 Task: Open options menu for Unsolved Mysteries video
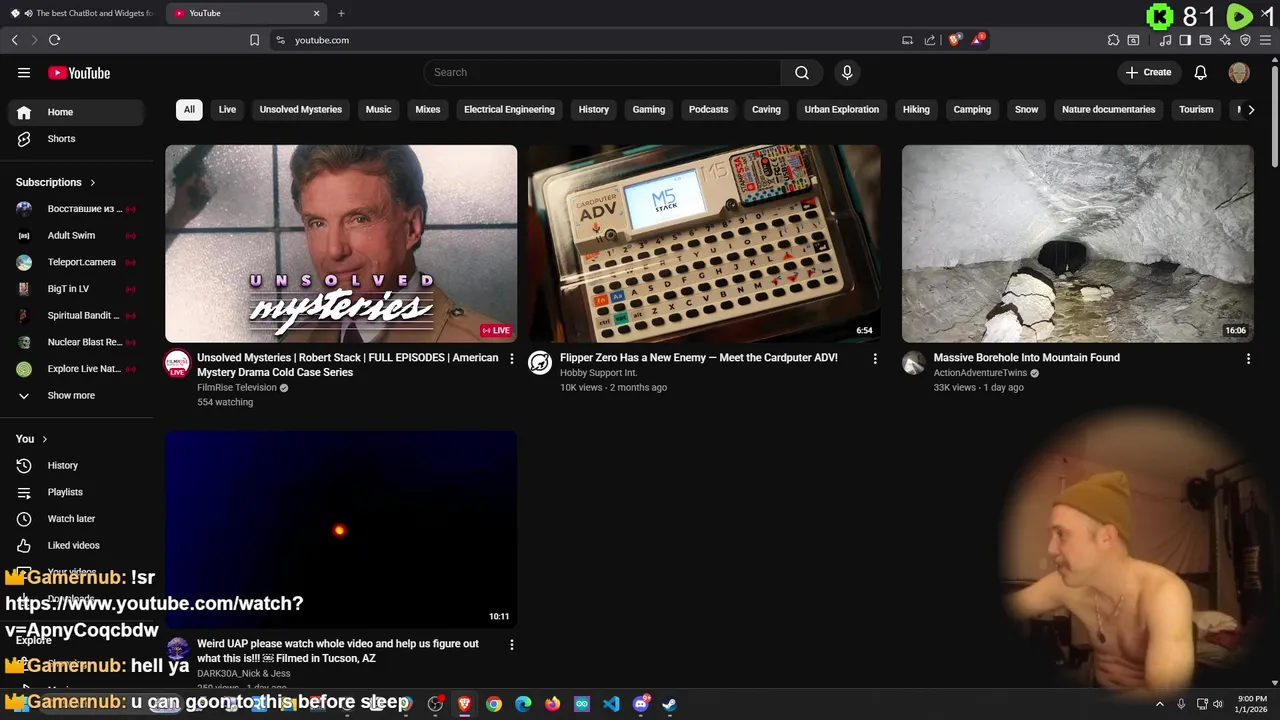[x=512, y=358]
